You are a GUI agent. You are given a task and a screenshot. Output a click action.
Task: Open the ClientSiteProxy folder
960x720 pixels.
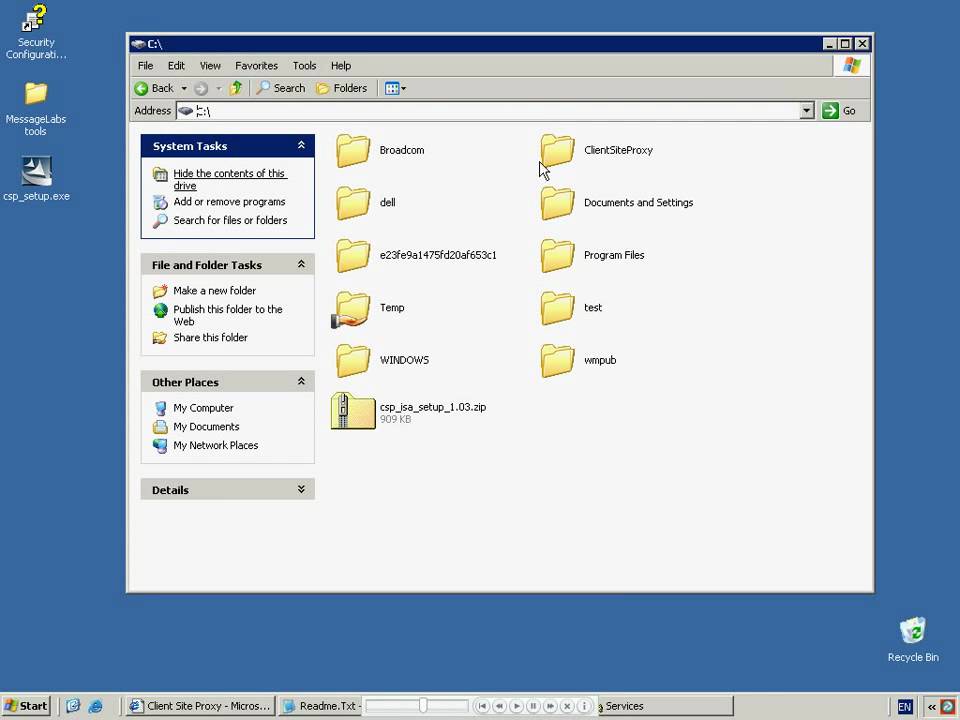557,151
